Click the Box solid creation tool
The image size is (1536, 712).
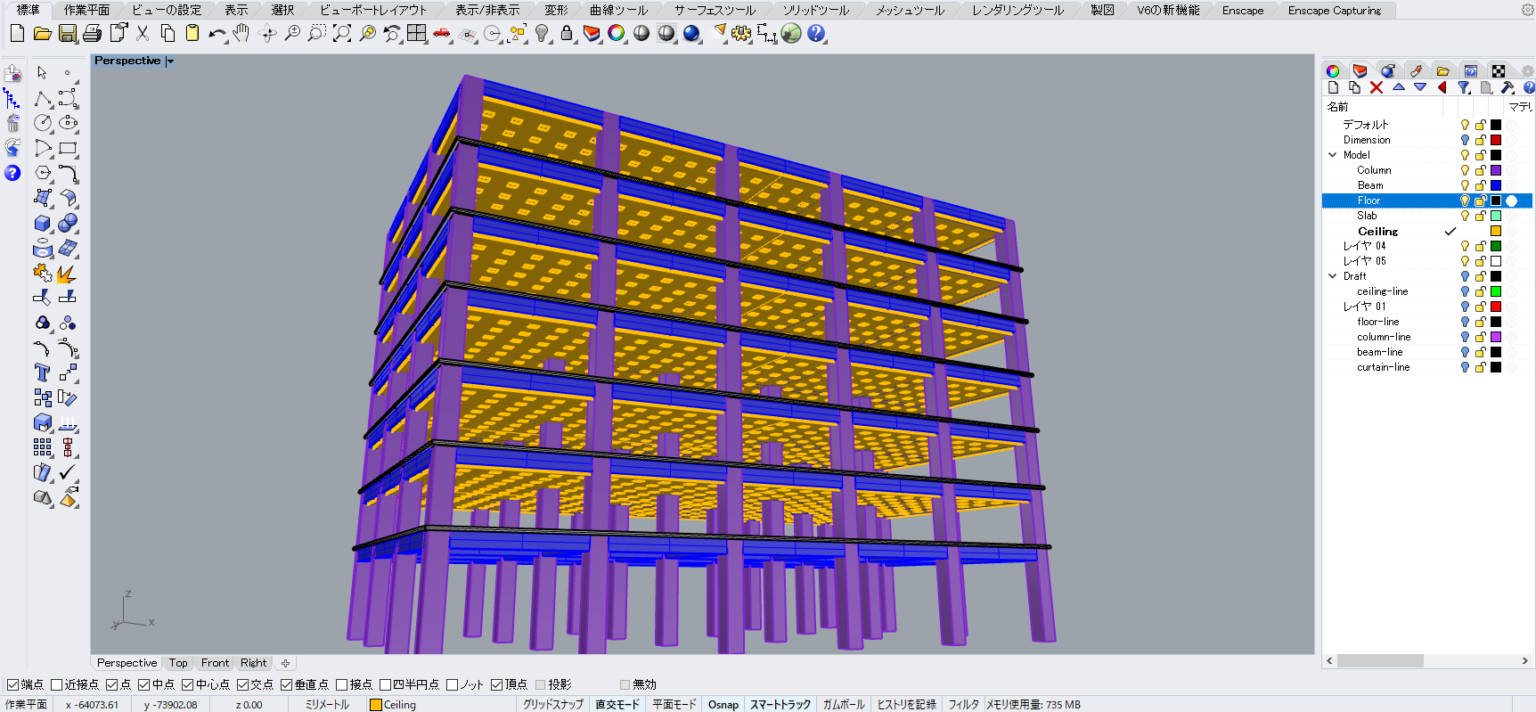tap(42, 223)
